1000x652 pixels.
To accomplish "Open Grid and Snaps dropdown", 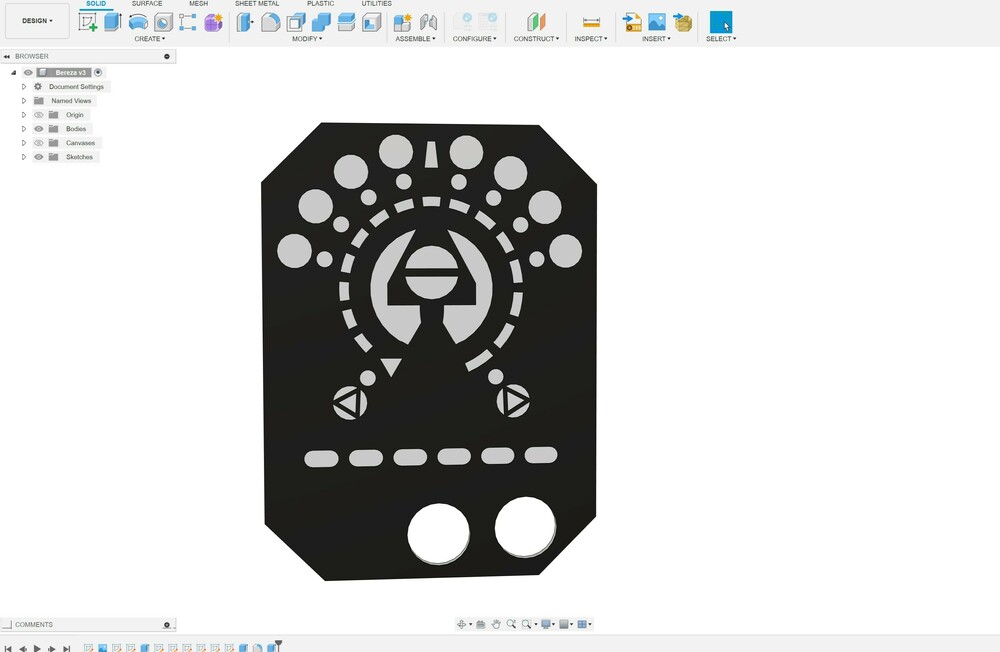I will click(566, 624).
